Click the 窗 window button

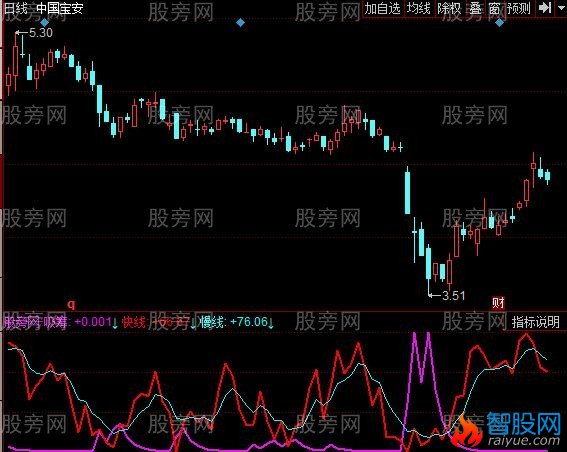point(494,8)
